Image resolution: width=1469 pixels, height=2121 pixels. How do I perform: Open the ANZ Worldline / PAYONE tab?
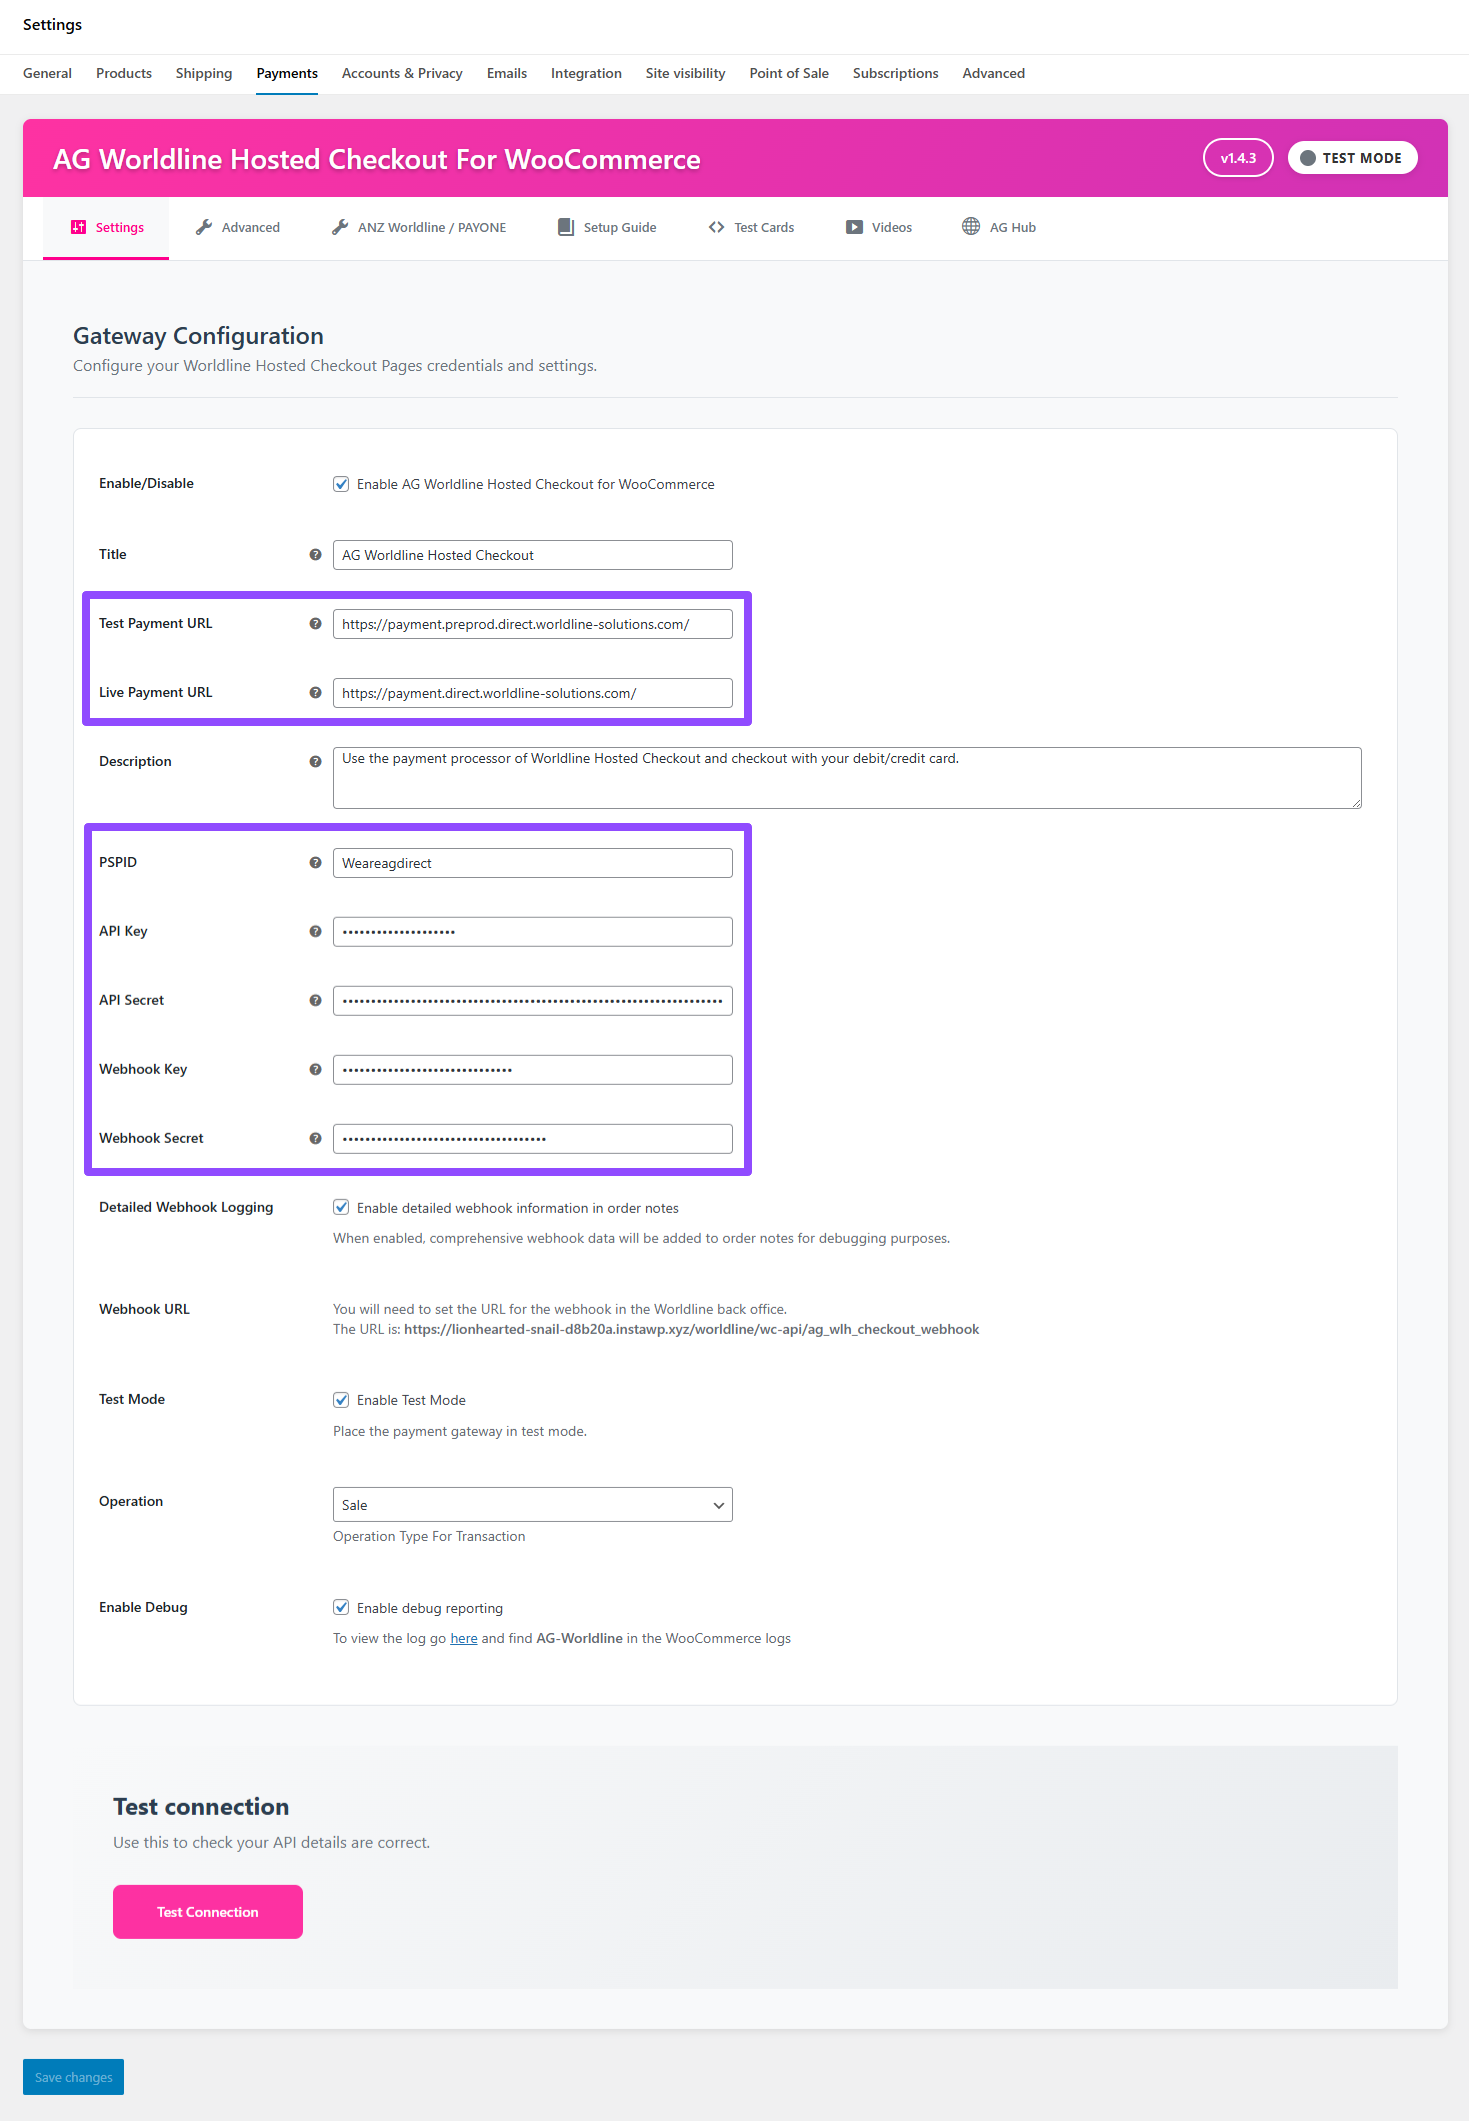pos(418,228)
